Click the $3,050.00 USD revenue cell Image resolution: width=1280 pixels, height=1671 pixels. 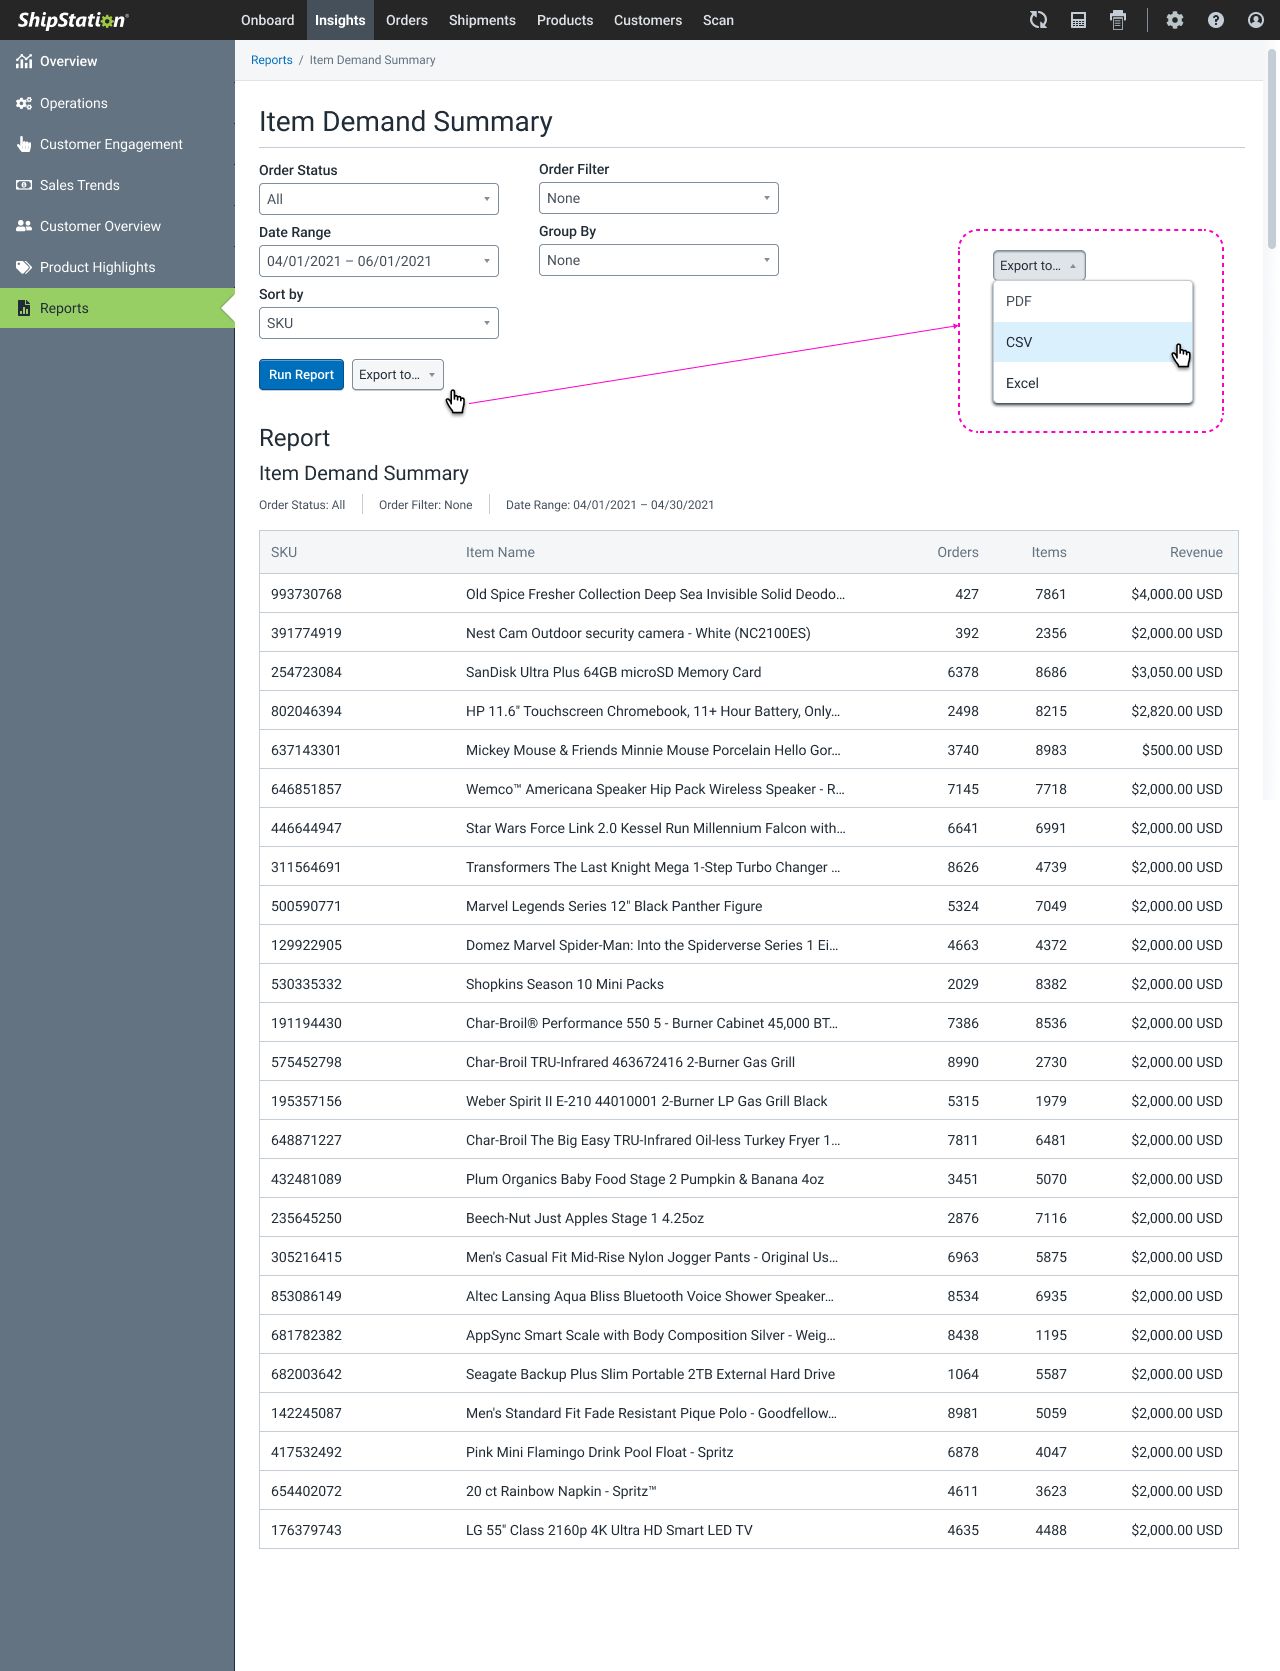click(1177, 672)
